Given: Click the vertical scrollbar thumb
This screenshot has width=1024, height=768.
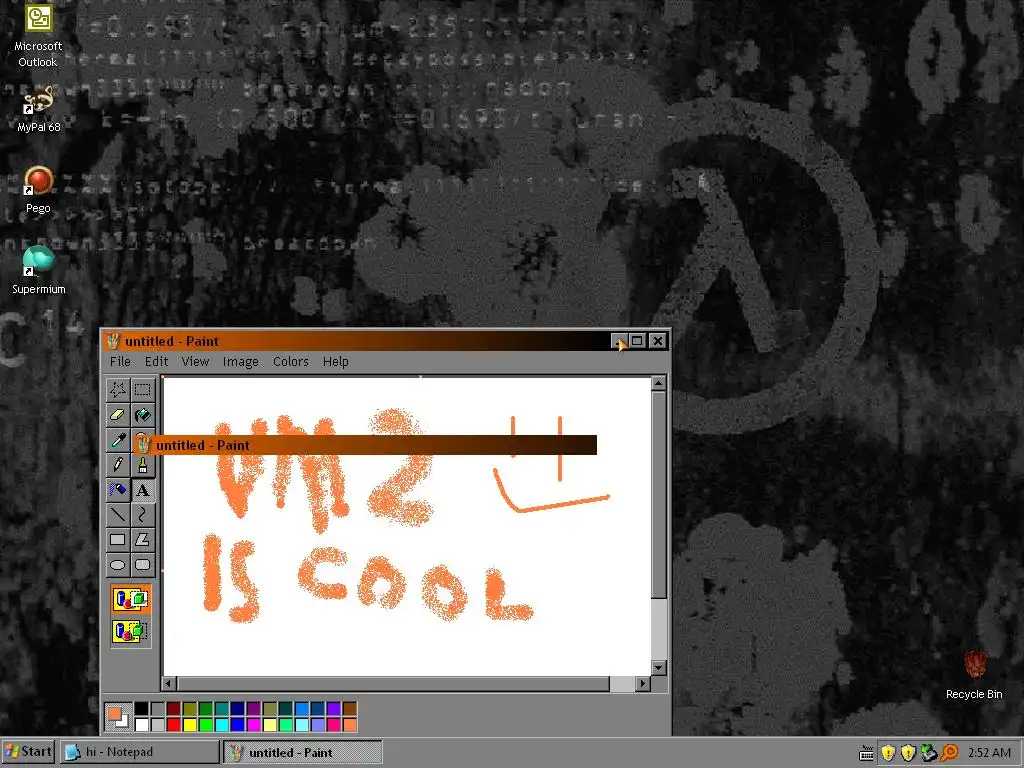Looking at the screenshot, I should pyautogui.click(x=659, y=494).
